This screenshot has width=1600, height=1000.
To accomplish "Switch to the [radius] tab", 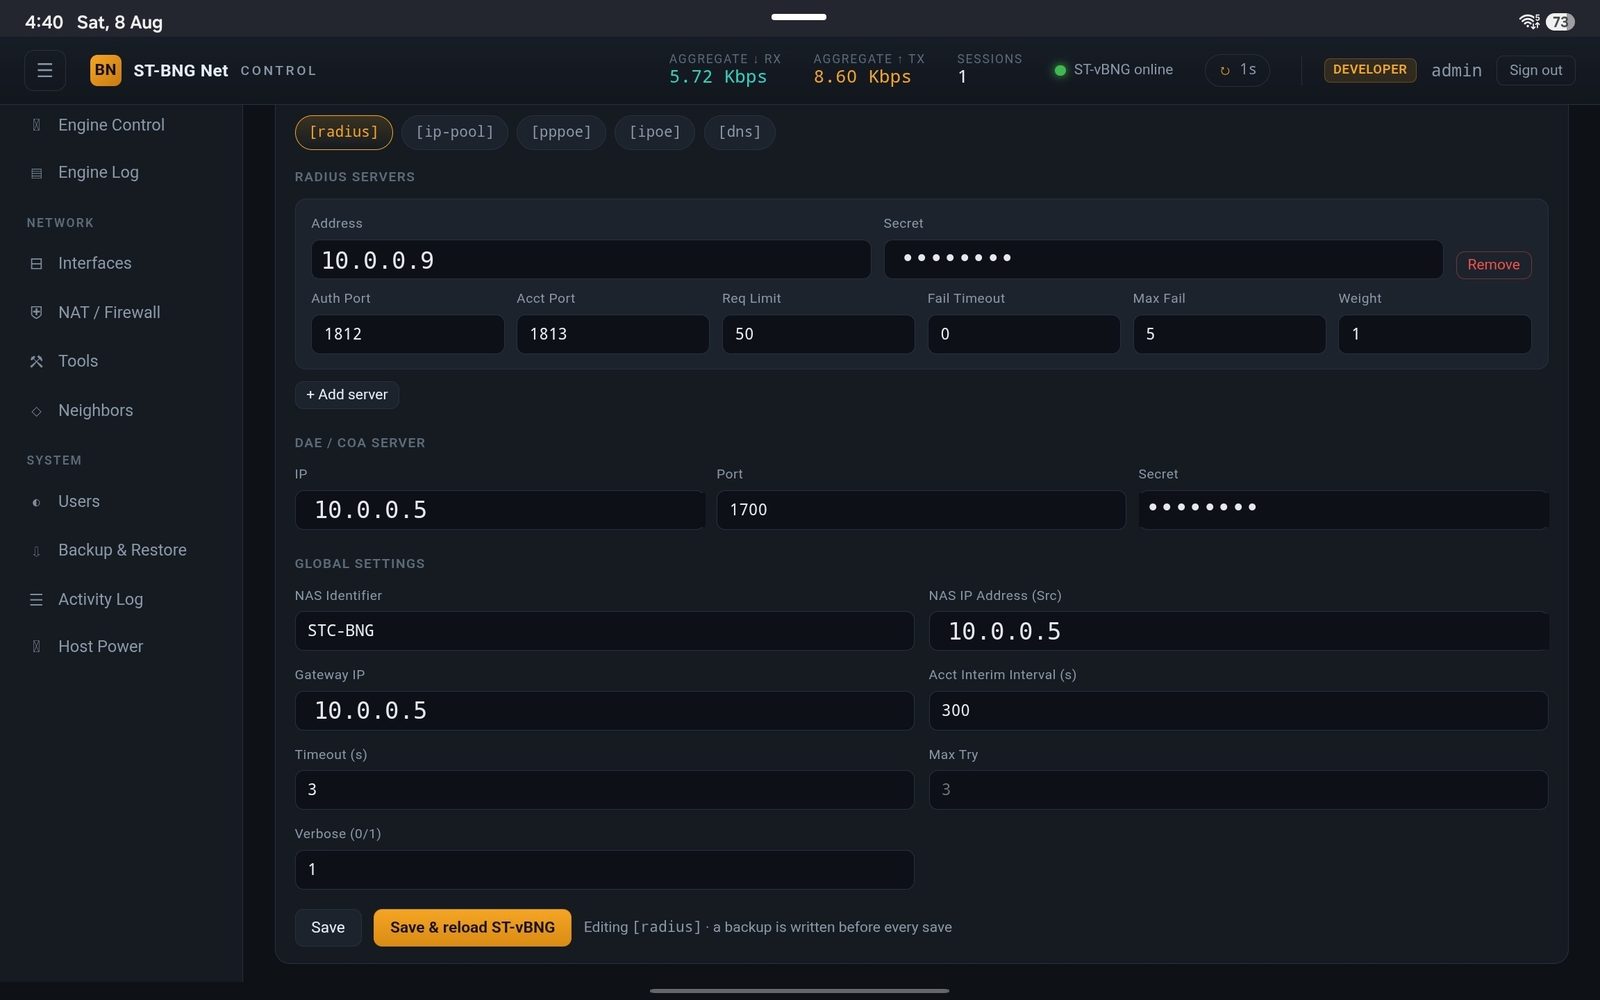I will click(x=343, y=132).
